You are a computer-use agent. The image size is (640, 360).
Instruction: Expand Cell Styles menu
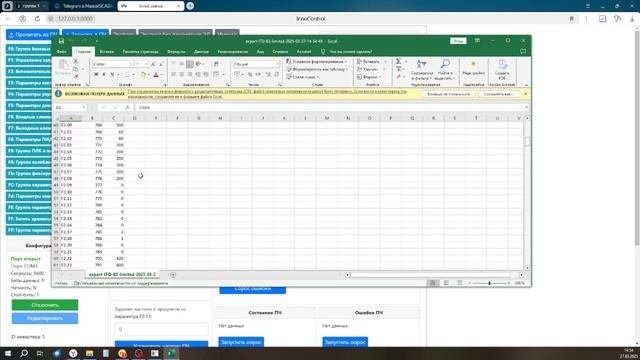(x=302, y=77)
